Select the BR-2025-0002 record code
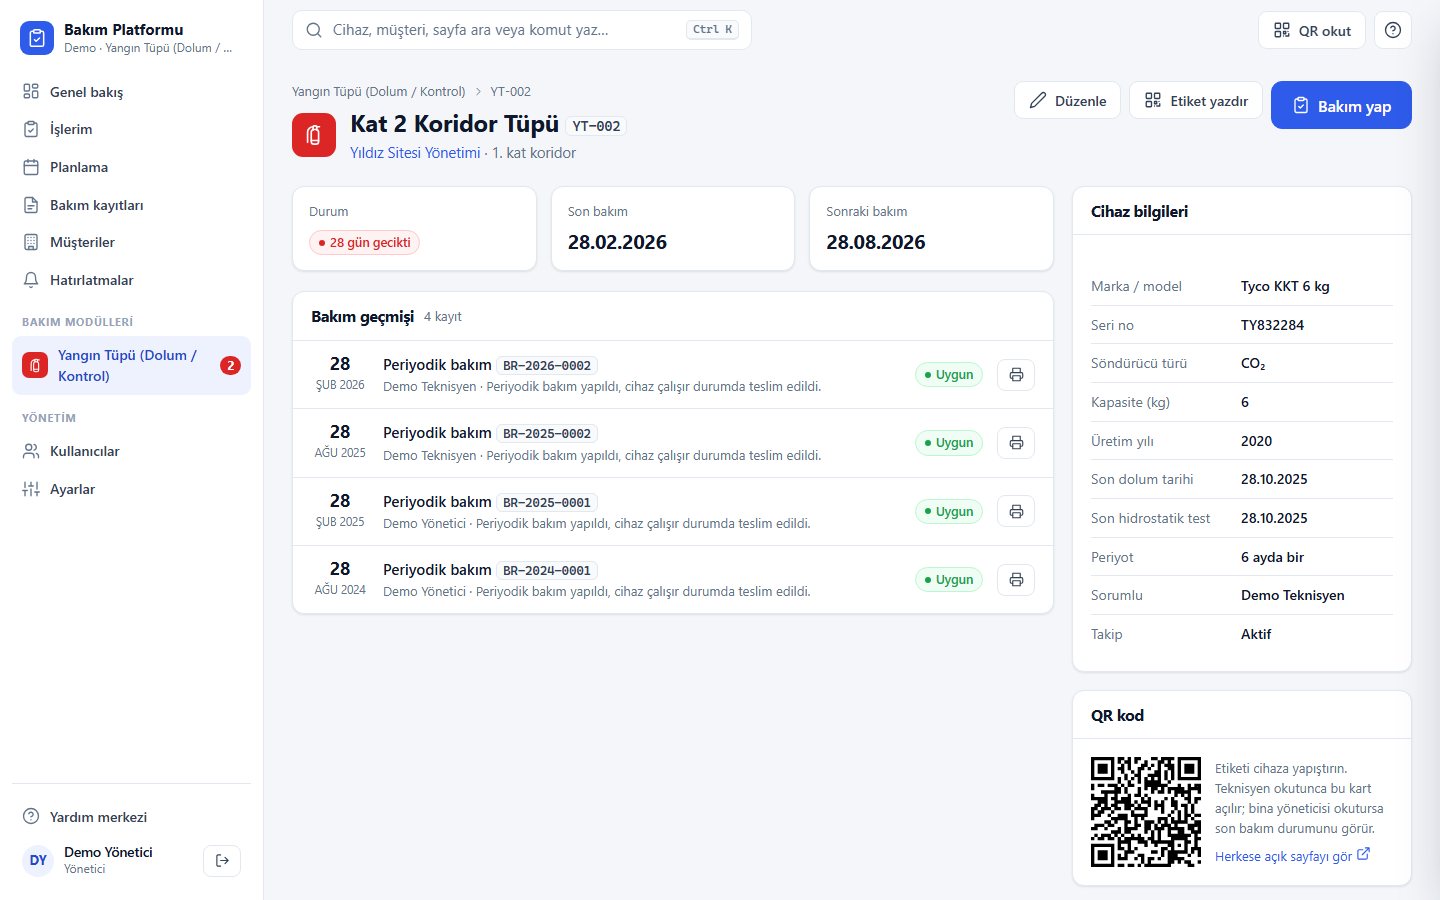 [547, 434]
